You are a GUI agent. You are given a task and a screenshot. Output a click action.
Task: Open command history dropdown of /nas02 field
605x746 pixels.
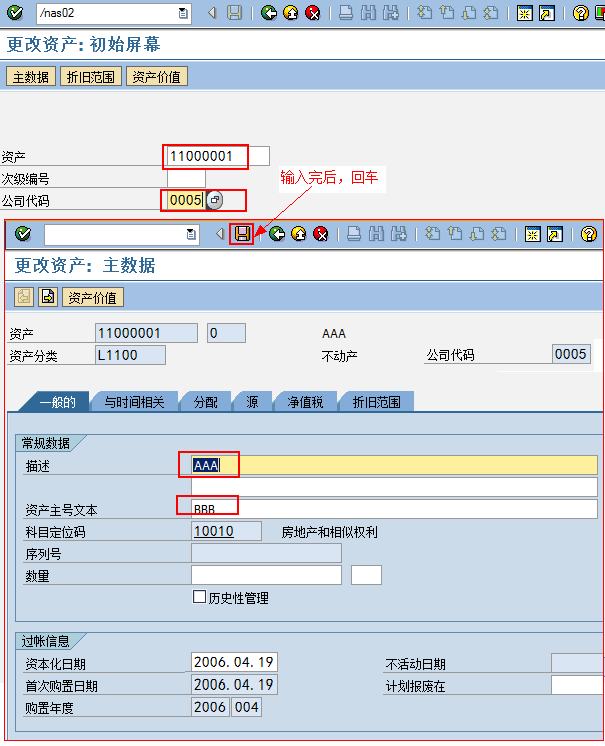coord(183,13)
